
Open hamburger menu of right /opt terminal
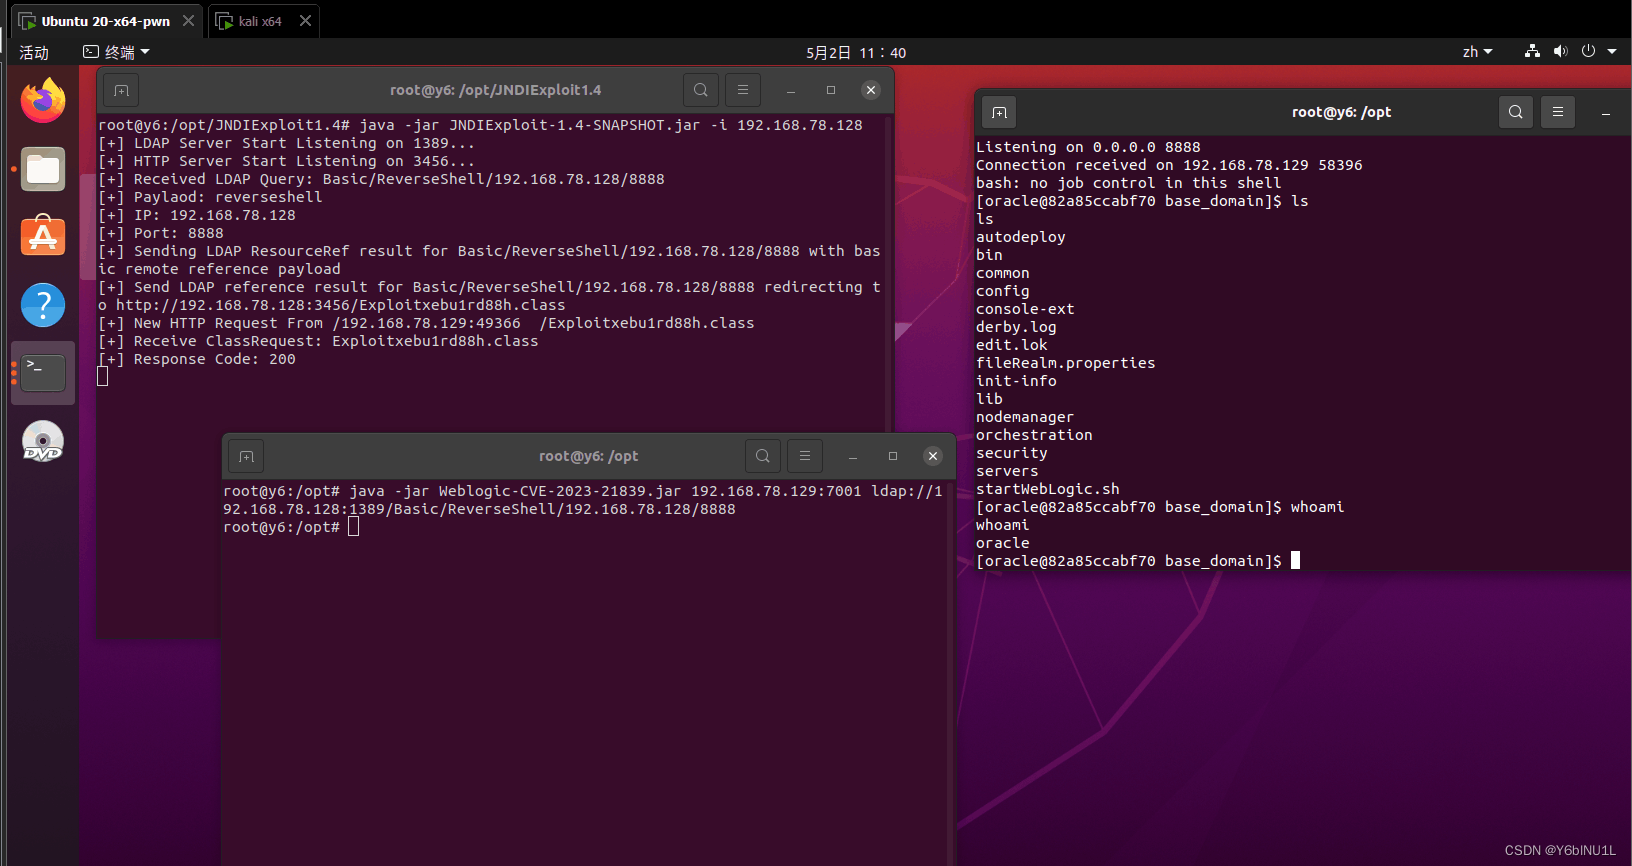(x=1558, y=112)
